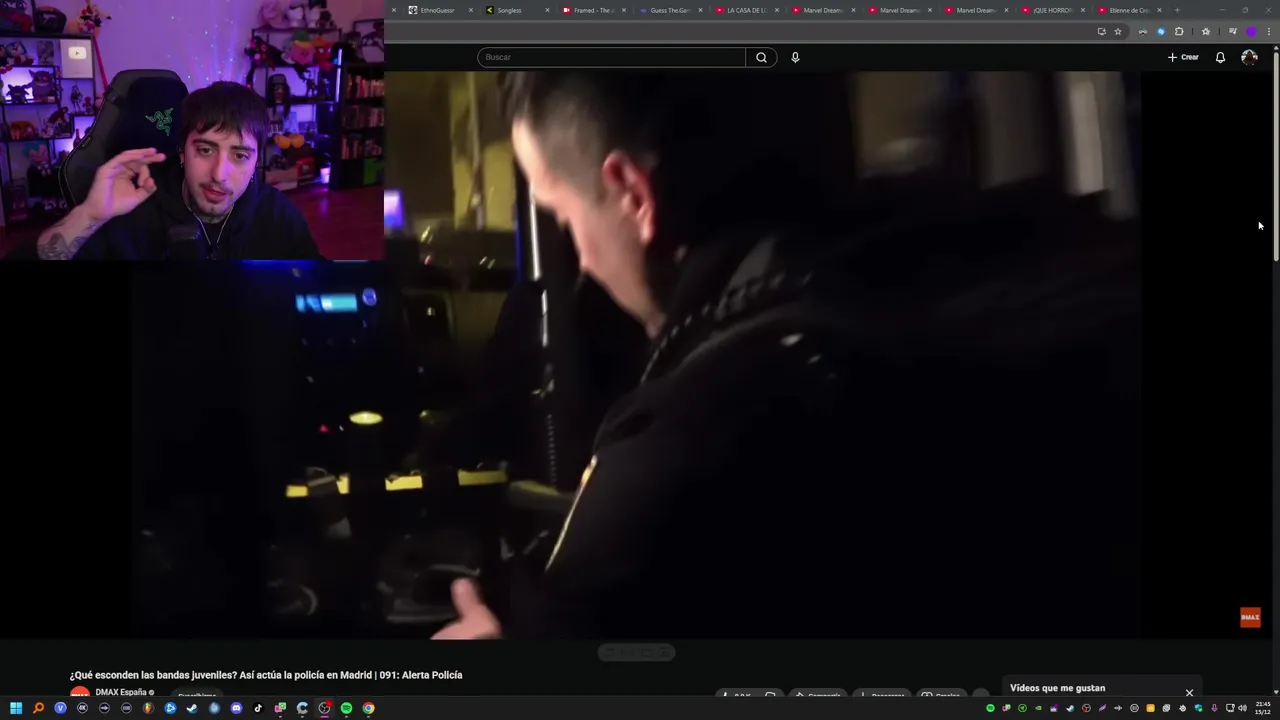Open Chrome three-dot menu
Image resolution: width=1280 pixels, height=720 pixels.
(x=1269, y=31)
